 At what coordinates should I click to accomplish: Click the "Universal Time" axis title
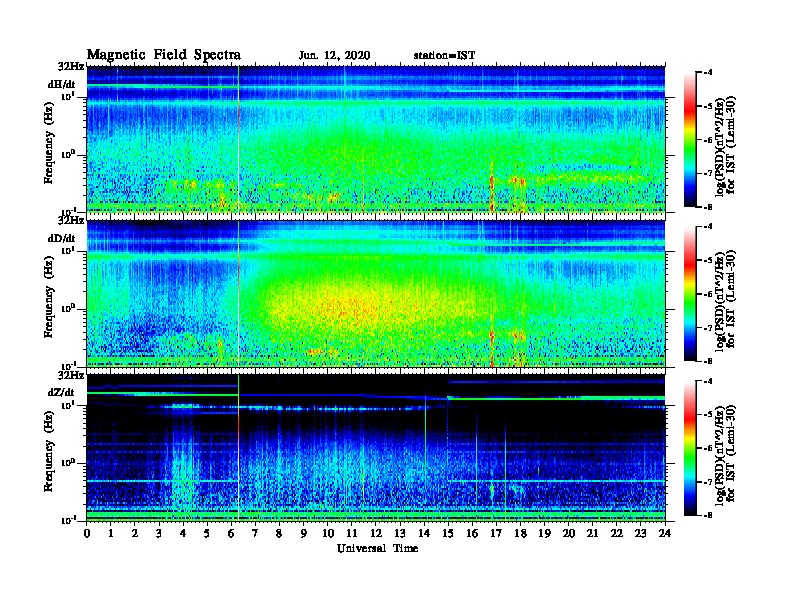(x=377, y=548)
